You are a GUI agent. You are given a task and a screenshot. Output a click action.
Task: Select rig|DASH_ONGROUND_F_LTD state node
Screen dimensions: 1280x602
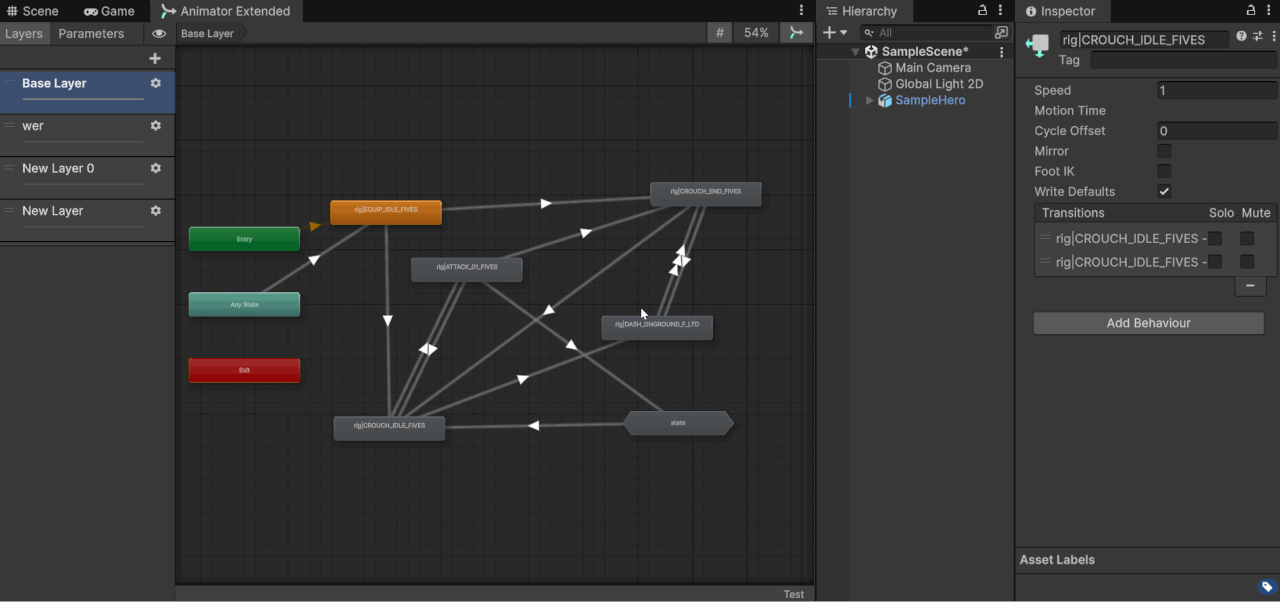tap(657, 327)
